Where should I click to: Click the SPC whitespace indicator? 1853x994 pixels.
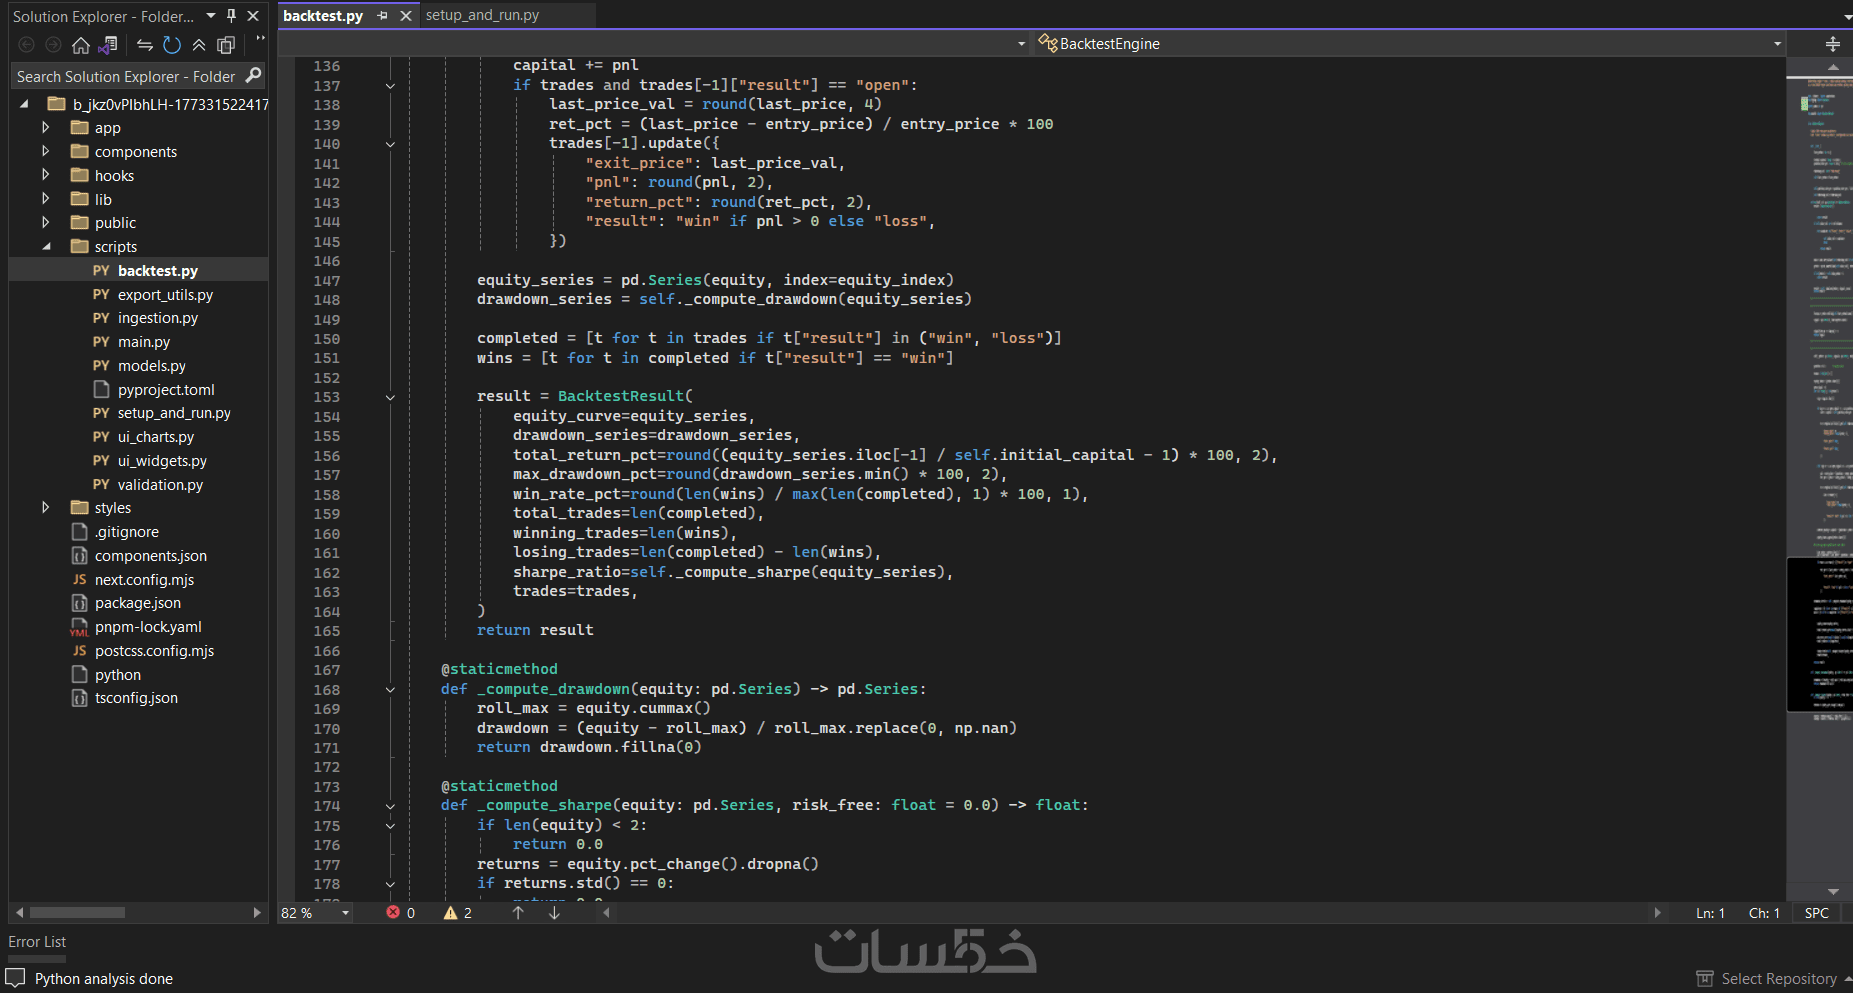click(1816, 913)
